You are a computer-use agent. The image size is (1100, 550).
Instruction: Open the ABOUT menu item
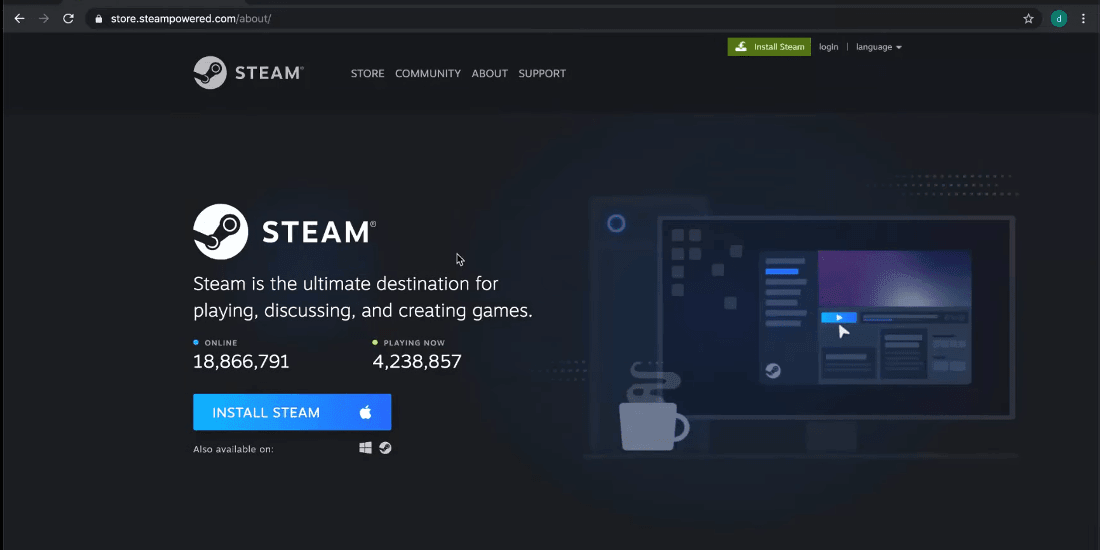(x=490, y=74)
